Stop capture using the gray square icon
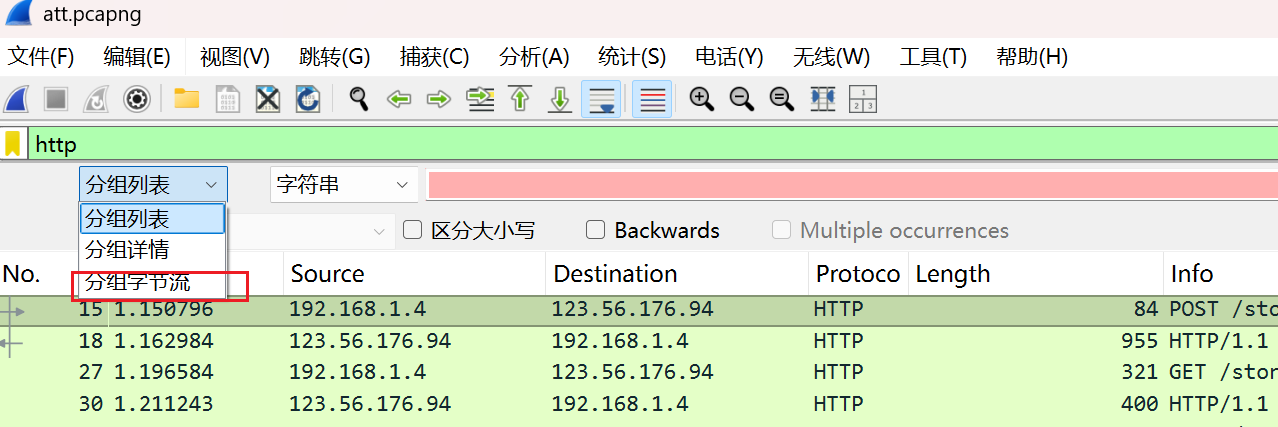This screenshot has width=1278, height=427. (56, 99)
